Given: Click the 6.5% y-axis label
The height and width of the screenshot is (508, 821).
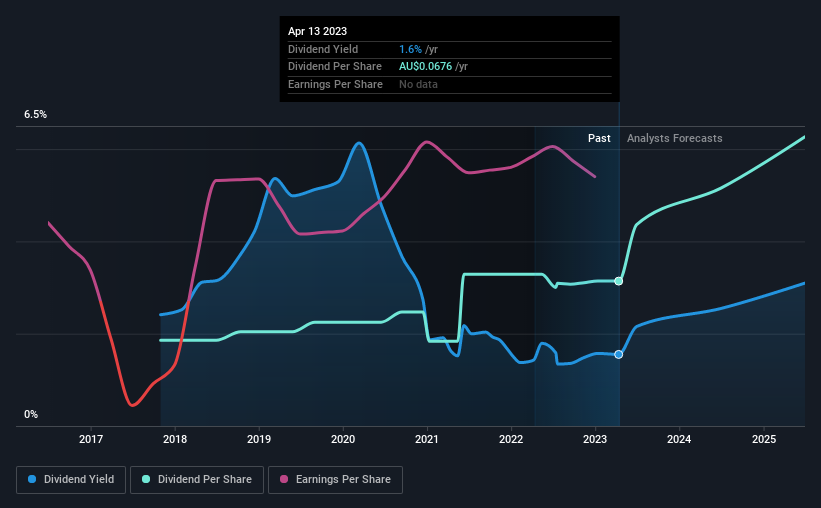Looking at the screenshot, I should coord(35,115).
